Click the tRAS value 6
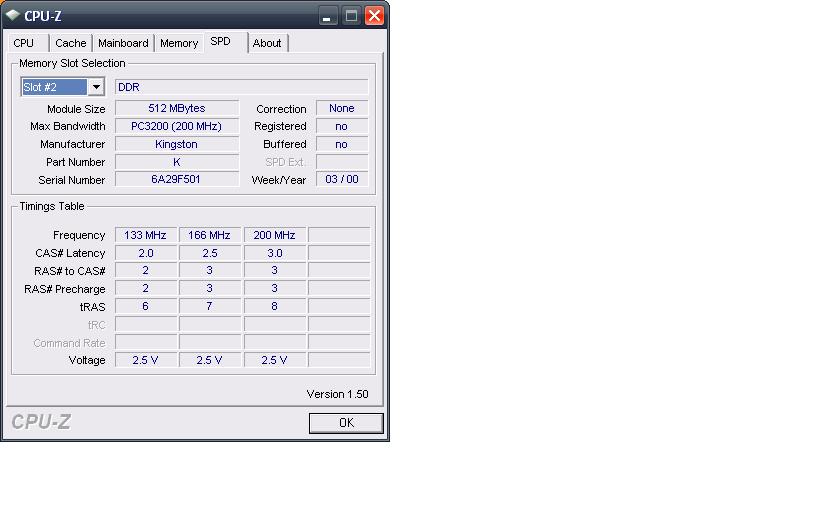 pyautogui.click(x=146, y=306)
